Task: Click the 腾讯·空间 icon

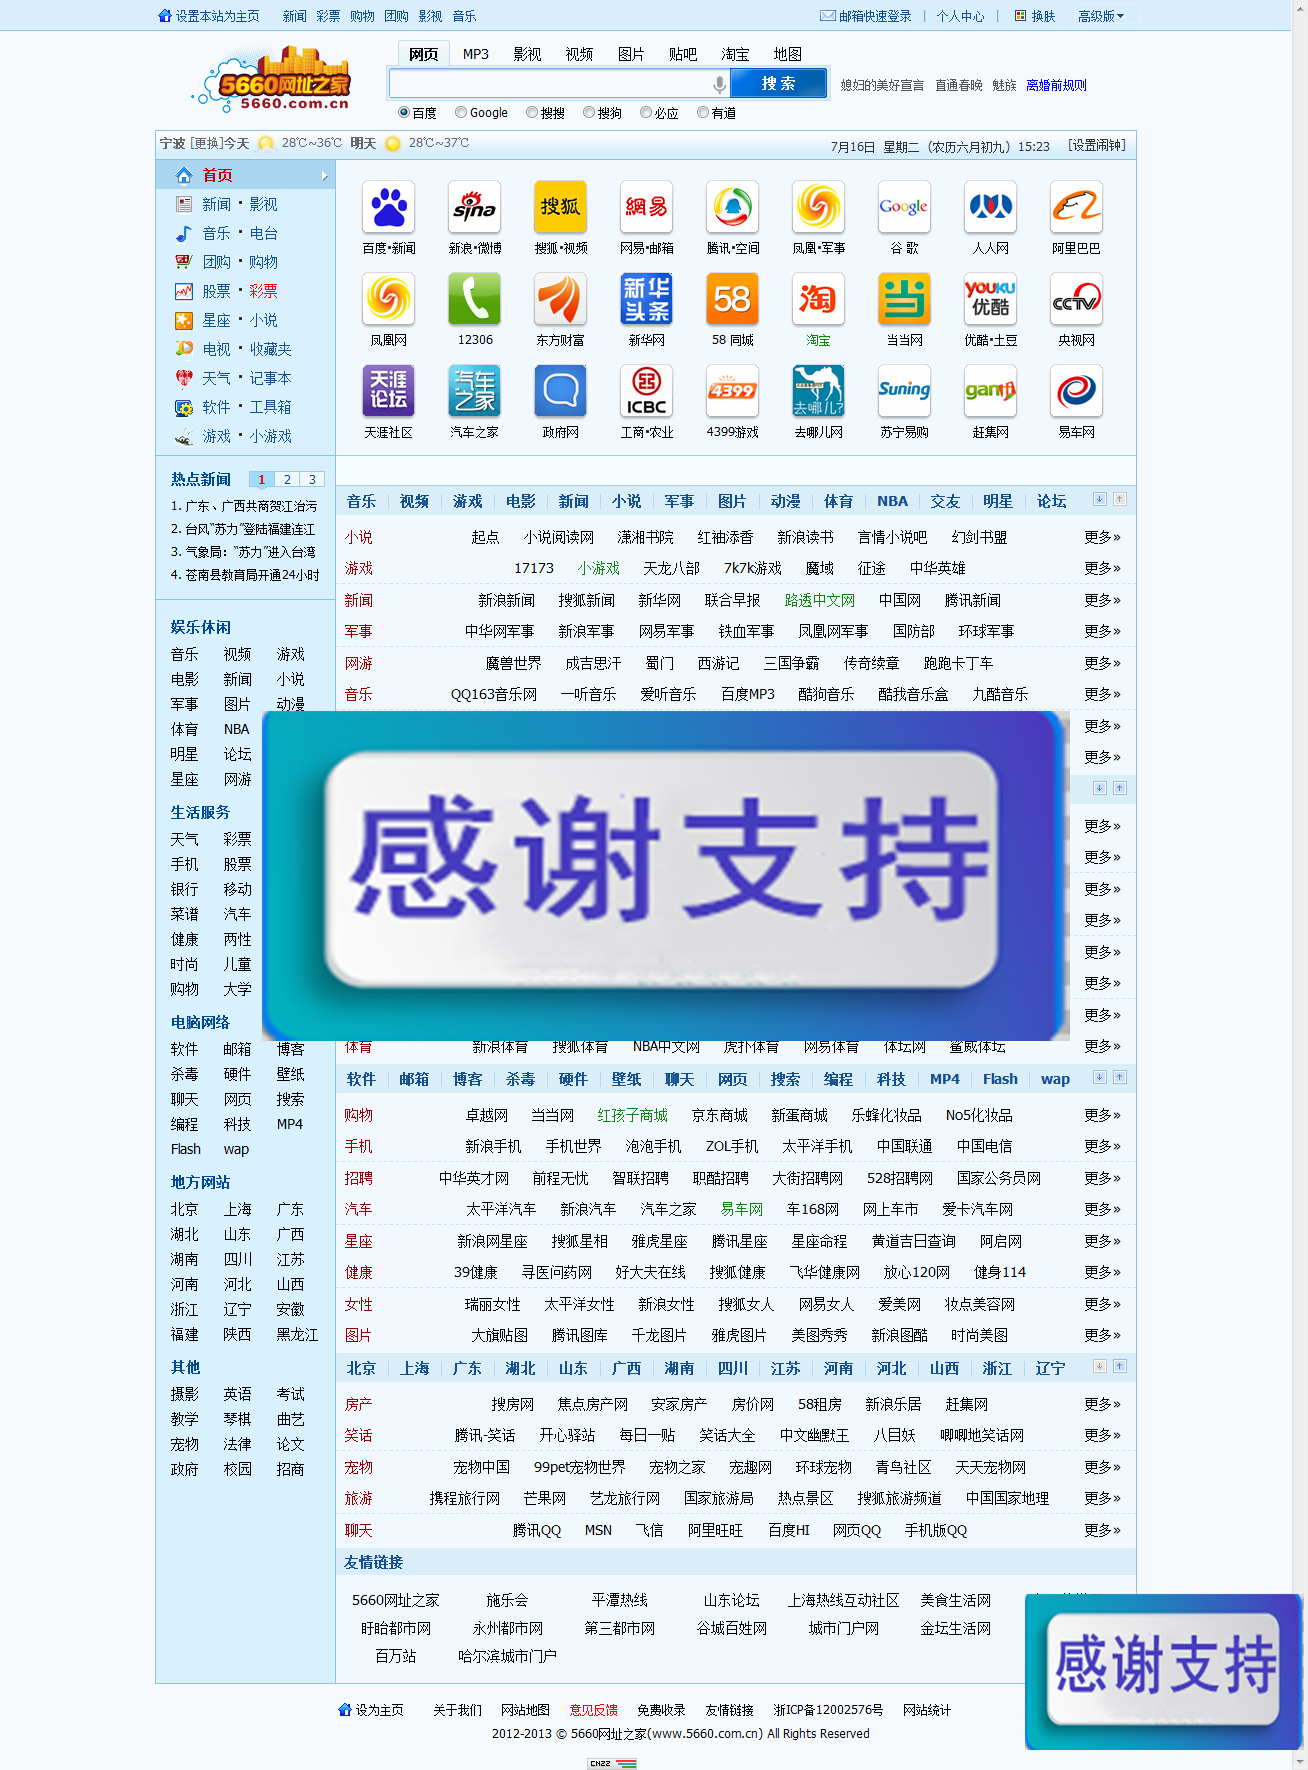Action: tap(733, 207)
